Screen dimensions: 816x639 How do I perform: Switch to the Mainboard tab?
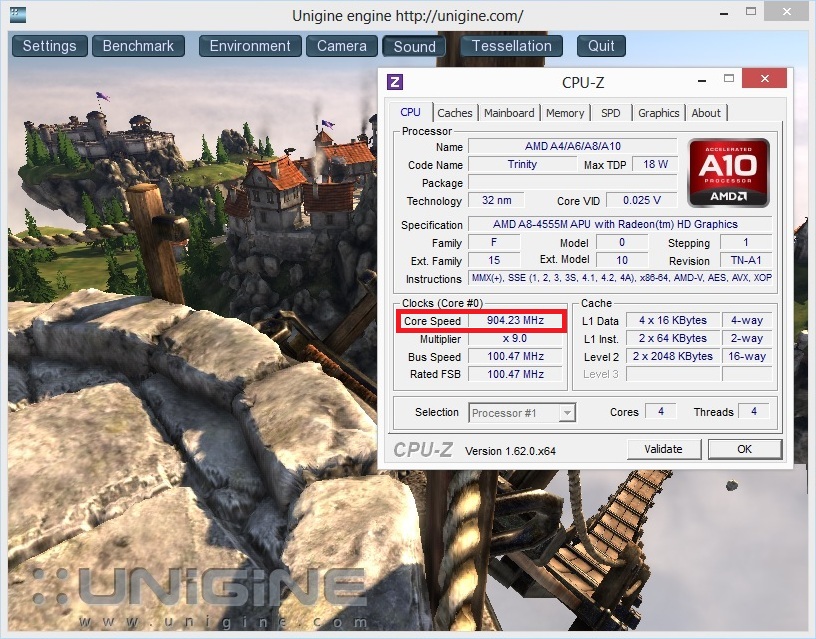(x=509, y=113)
